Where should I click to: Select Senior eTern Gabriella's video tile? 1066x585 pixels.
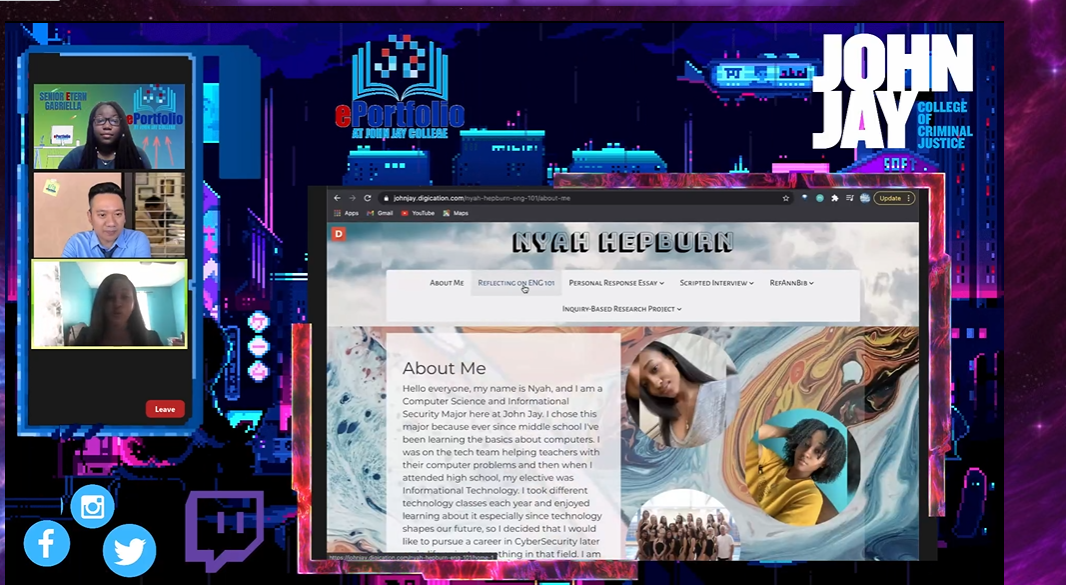109,127
